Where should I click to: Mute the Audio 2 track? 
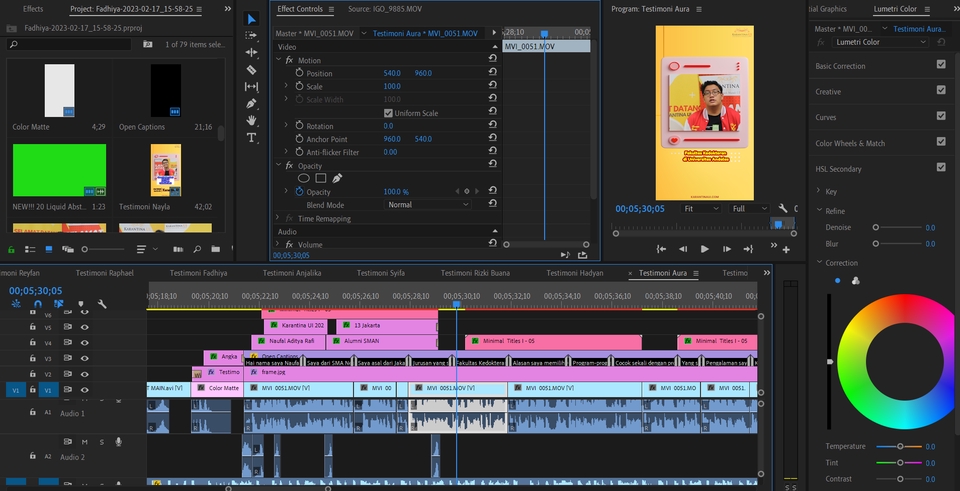[85, 441]
